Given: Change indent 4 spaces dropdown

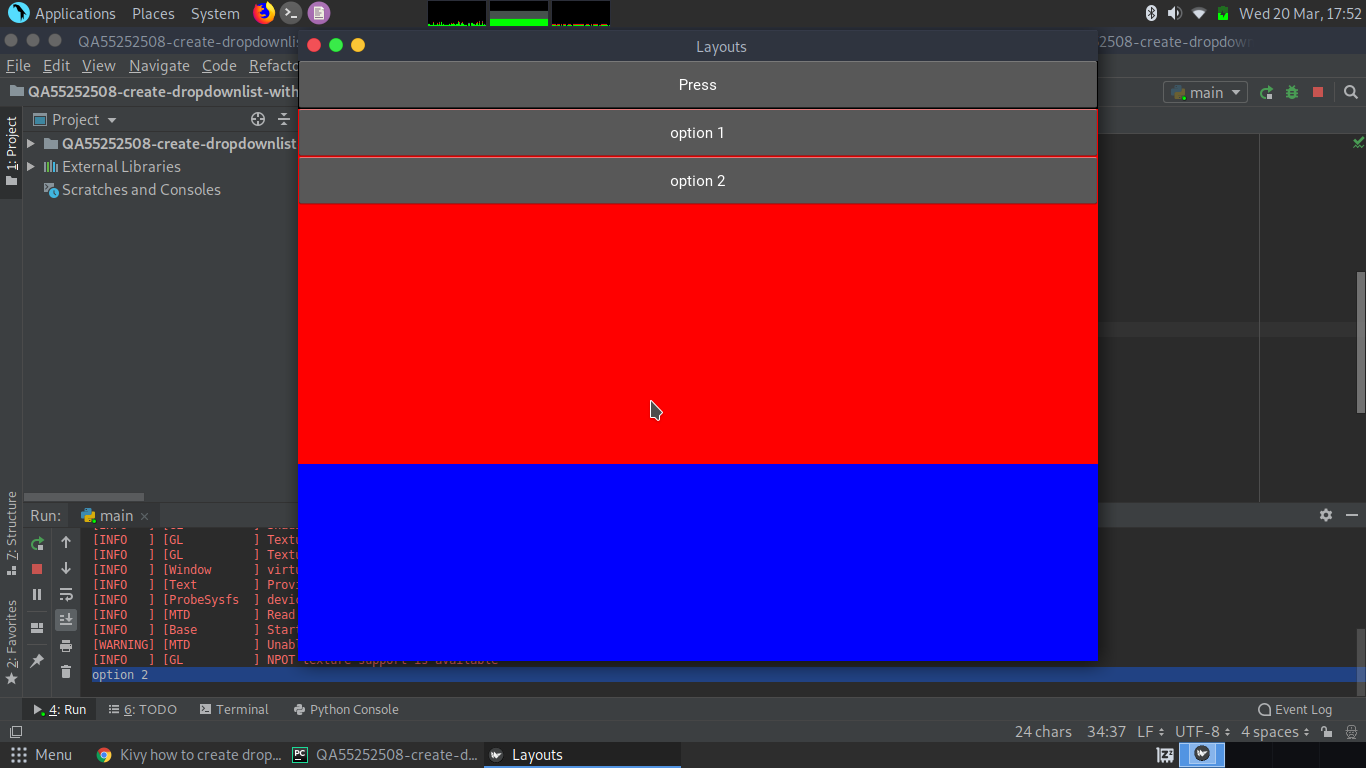Looking at the screenshot, I should (x=1276, y=732).
